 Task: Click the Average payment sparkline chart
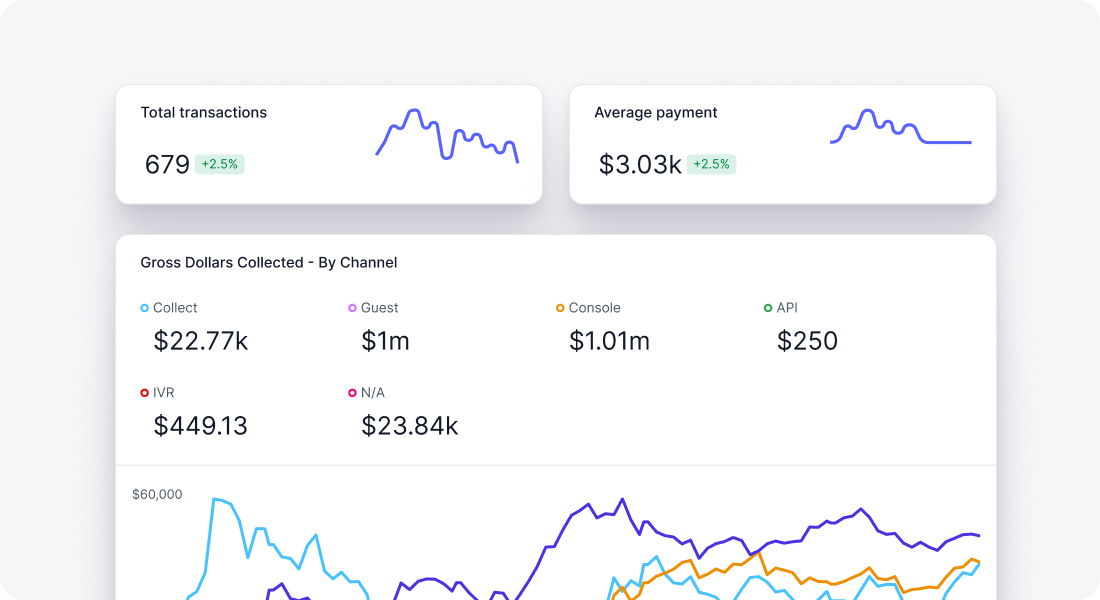pyautogui.click(x=901, y=127)
